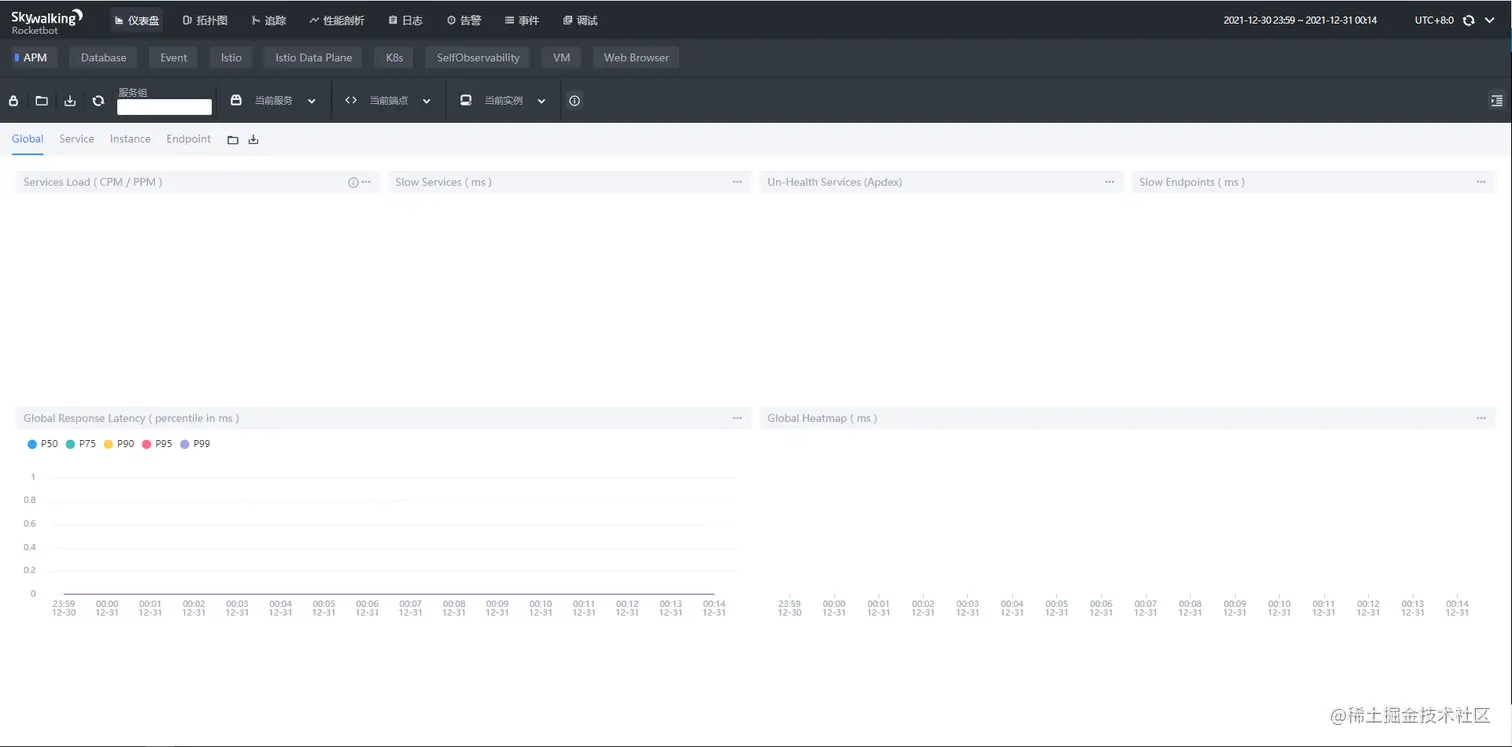This screenshot has width=1512, height=747.
Task: Click the refresh icon left of 服务组
Action: pos(98,101)
